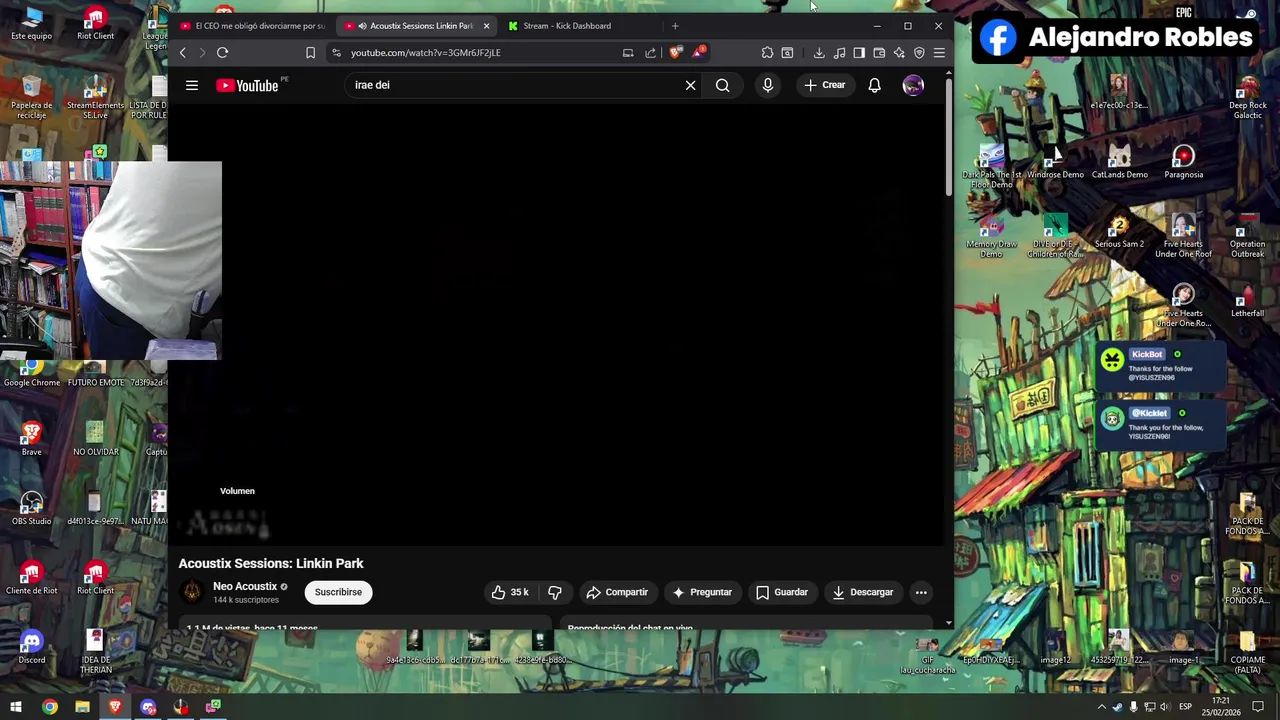Go back in the browser
The image size is (1280, 720).
(182, 53)
